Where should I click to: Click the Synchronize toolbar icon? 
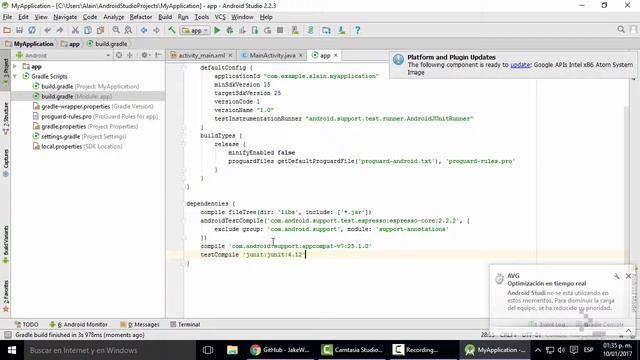pos(32,30)
